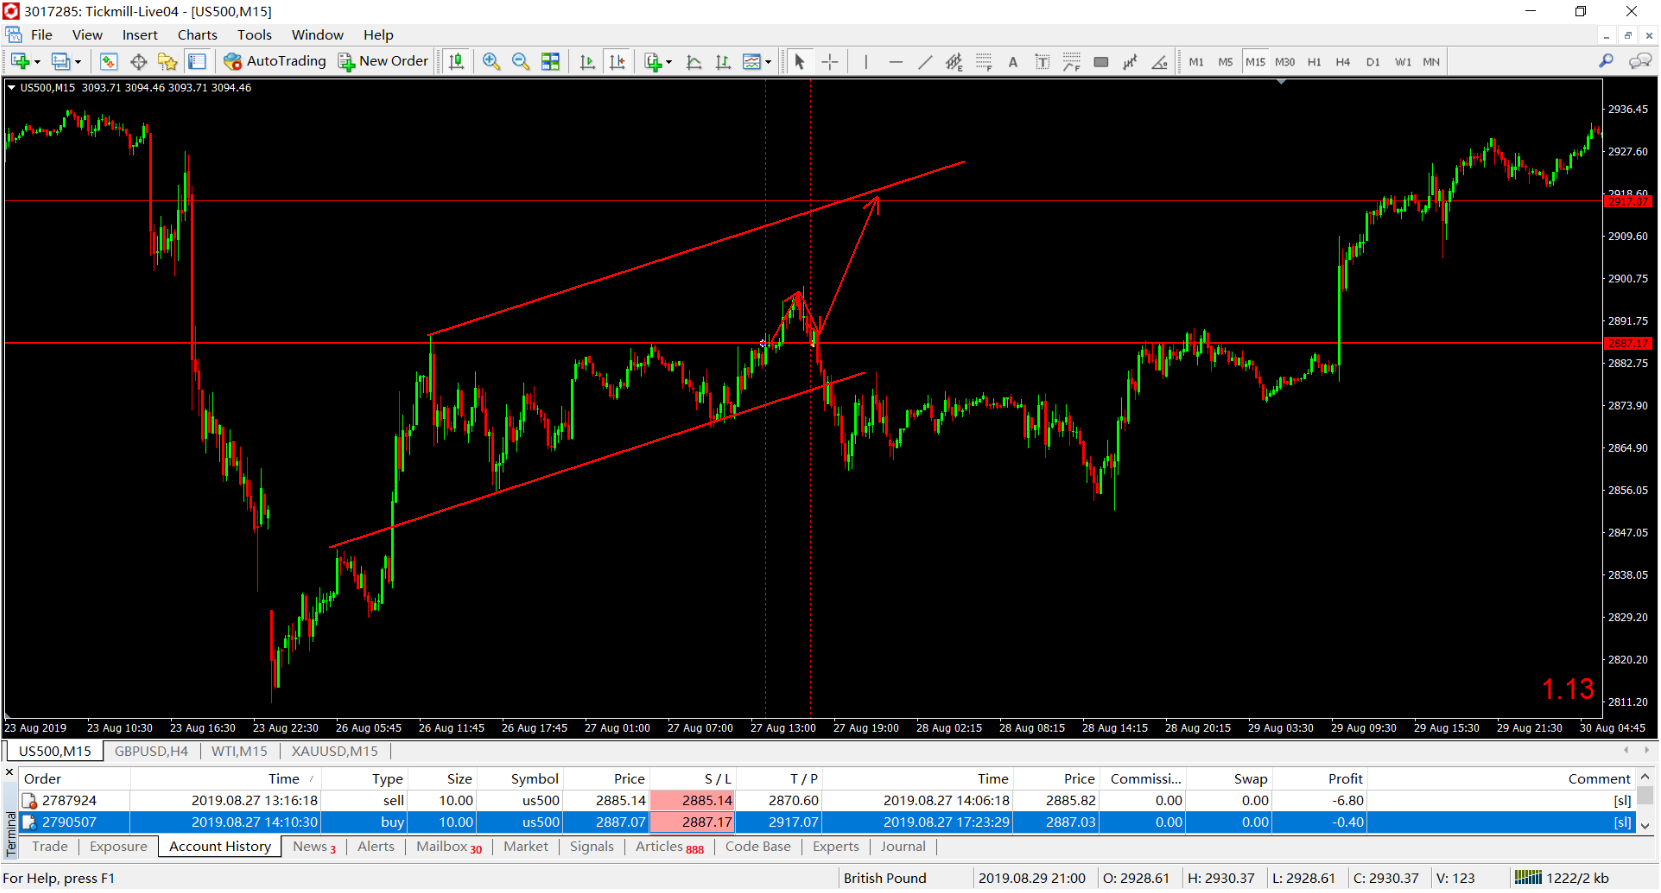The height and width of the screenshot is (893, 1661).
Task: Select the Crosshair tool
Action: coord(830,62)
